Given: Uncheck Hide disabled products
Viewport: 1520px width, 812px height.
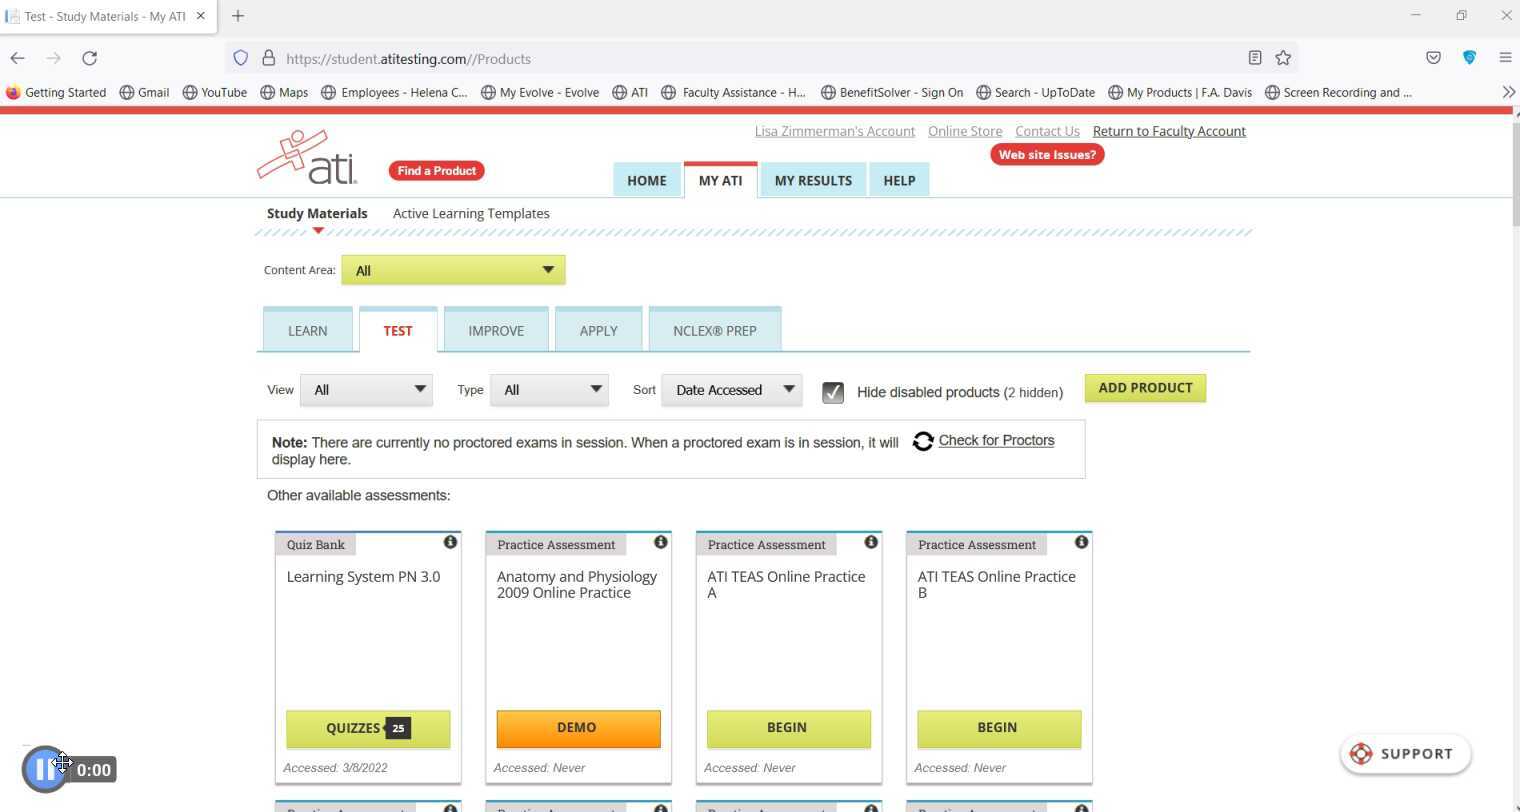Looking at the screenshot, I should pyautogui.click(x=833, y=392).
